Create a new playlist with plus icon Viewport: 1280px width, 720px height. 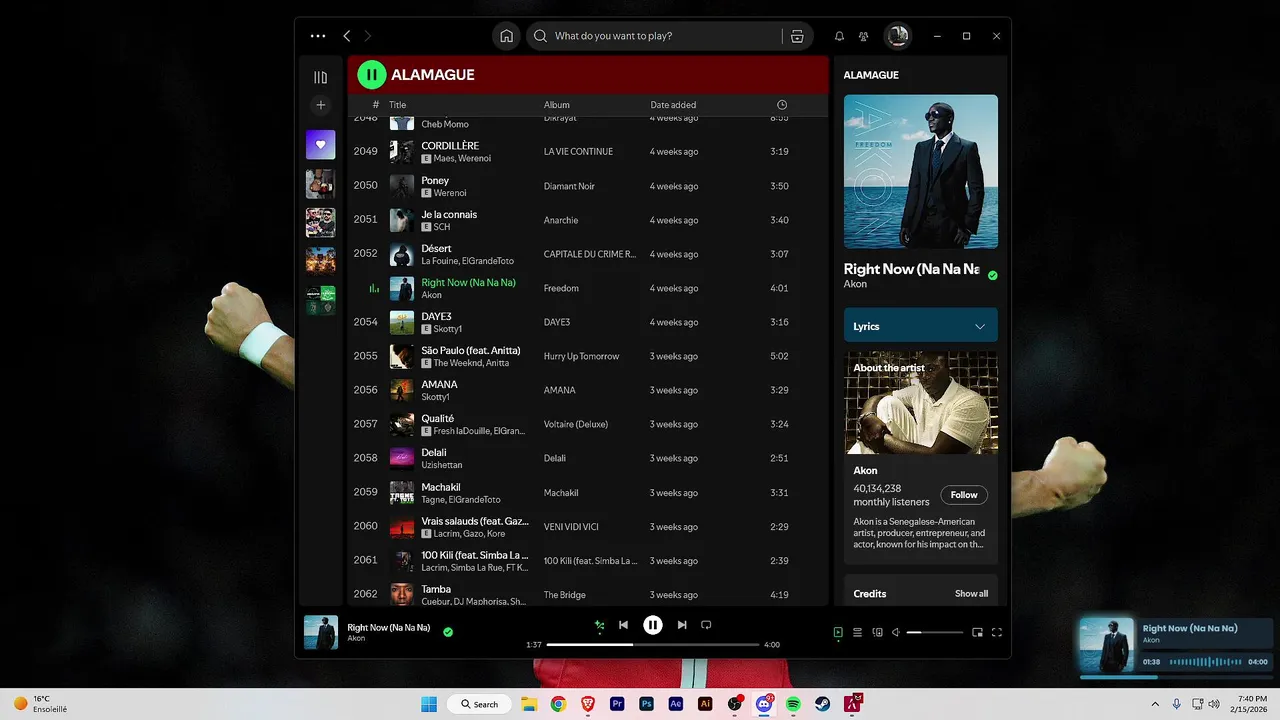(320, 105)
